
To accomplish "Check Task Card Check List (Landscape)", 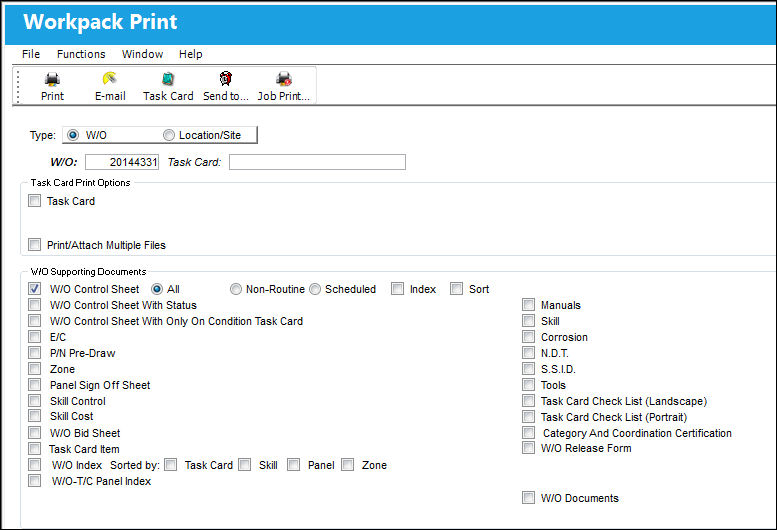I will [528, 400].
